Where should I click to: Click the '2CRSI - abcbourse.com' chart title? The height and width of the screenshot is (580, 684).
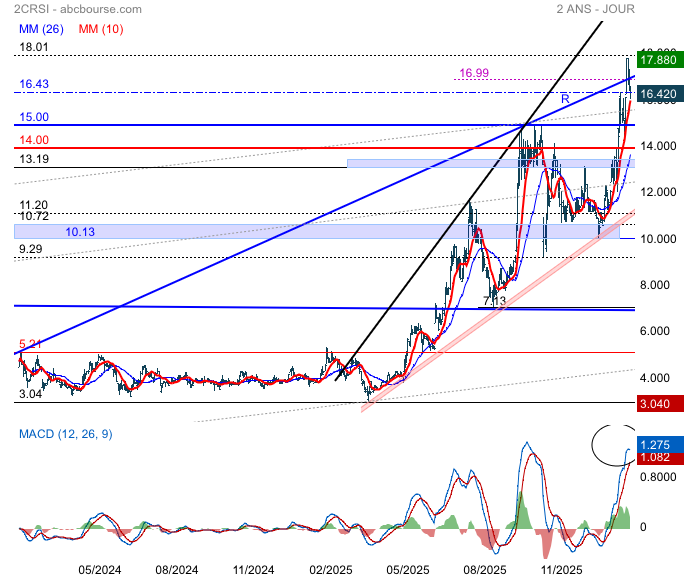[x=78, y=9]
